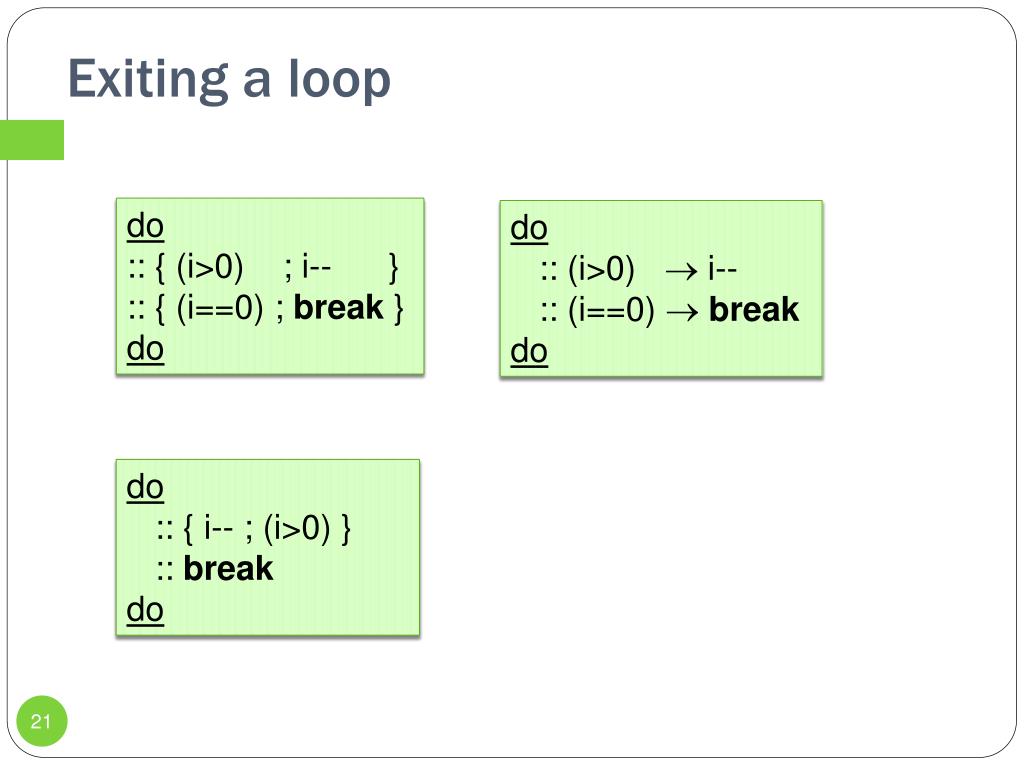The width and height of the screenshot is (1024, 768).
Task: Click the bold "break" in the top-left code box
Action: pyautogui.click(x=339, y=308)
